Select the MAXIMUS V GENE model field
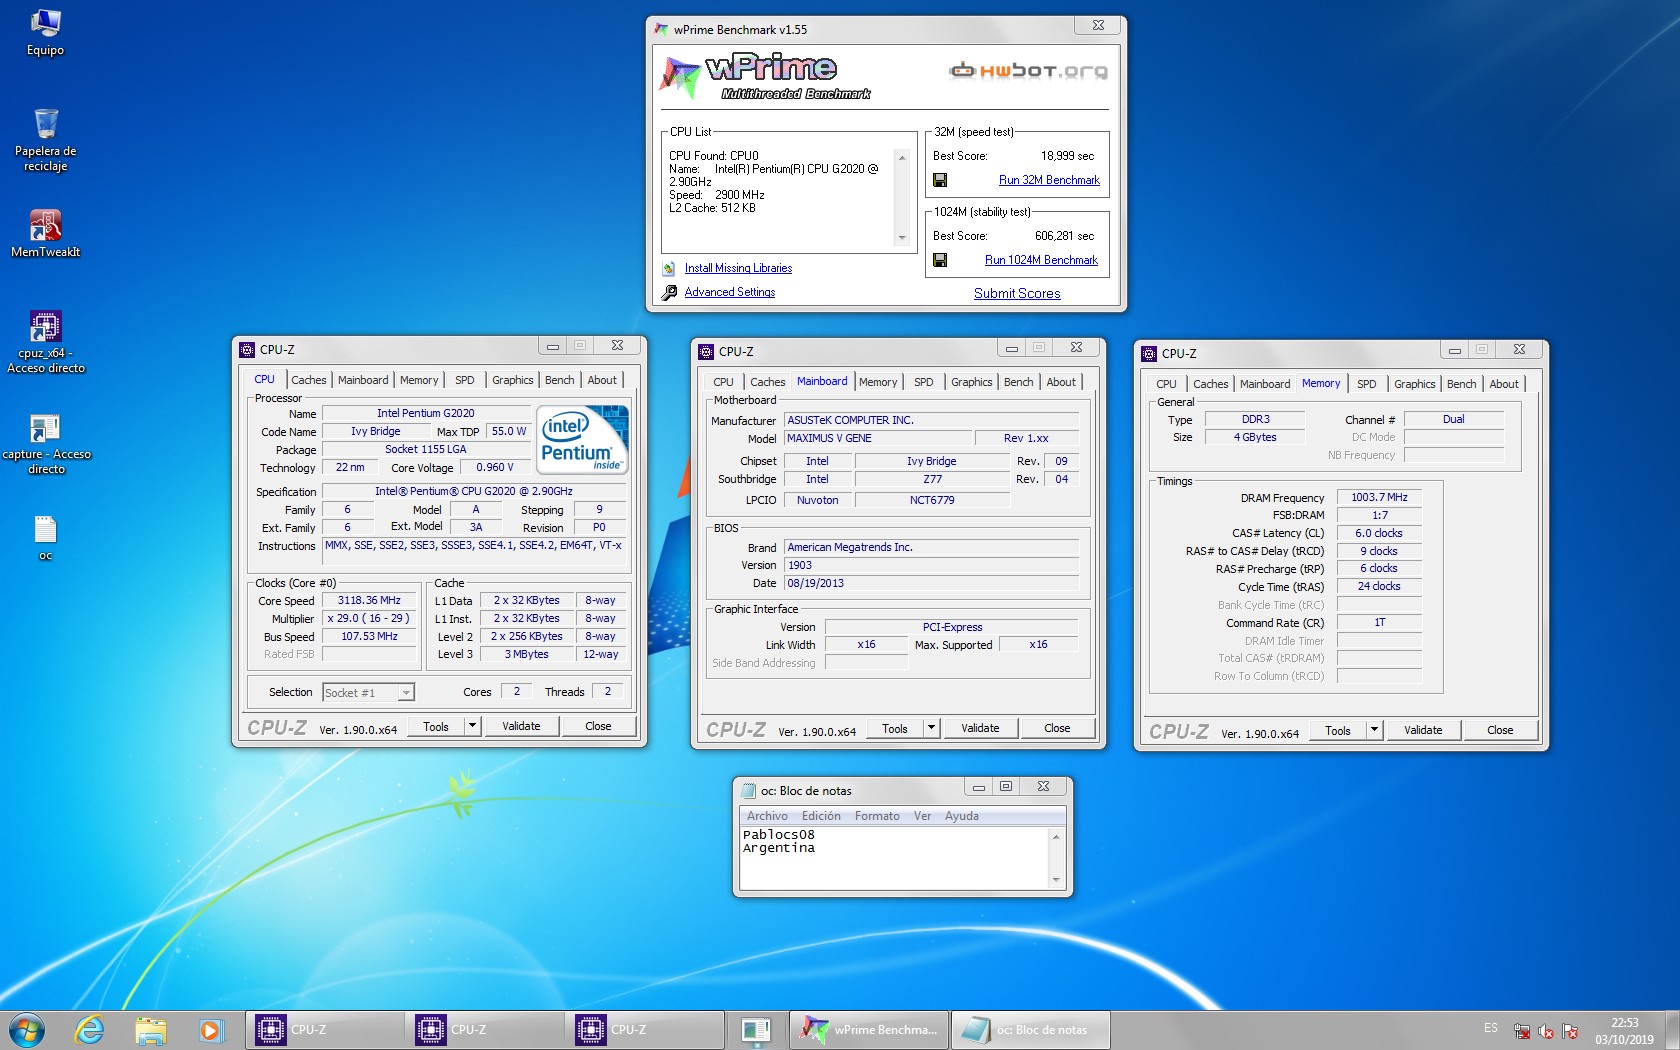 coord(878,438)
